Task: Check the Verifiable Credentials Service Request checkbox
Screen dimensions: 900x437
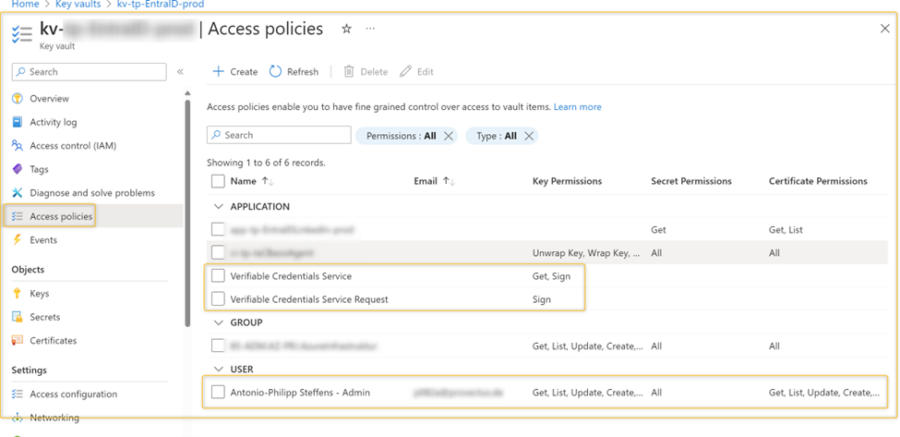Action: (218, 299)
